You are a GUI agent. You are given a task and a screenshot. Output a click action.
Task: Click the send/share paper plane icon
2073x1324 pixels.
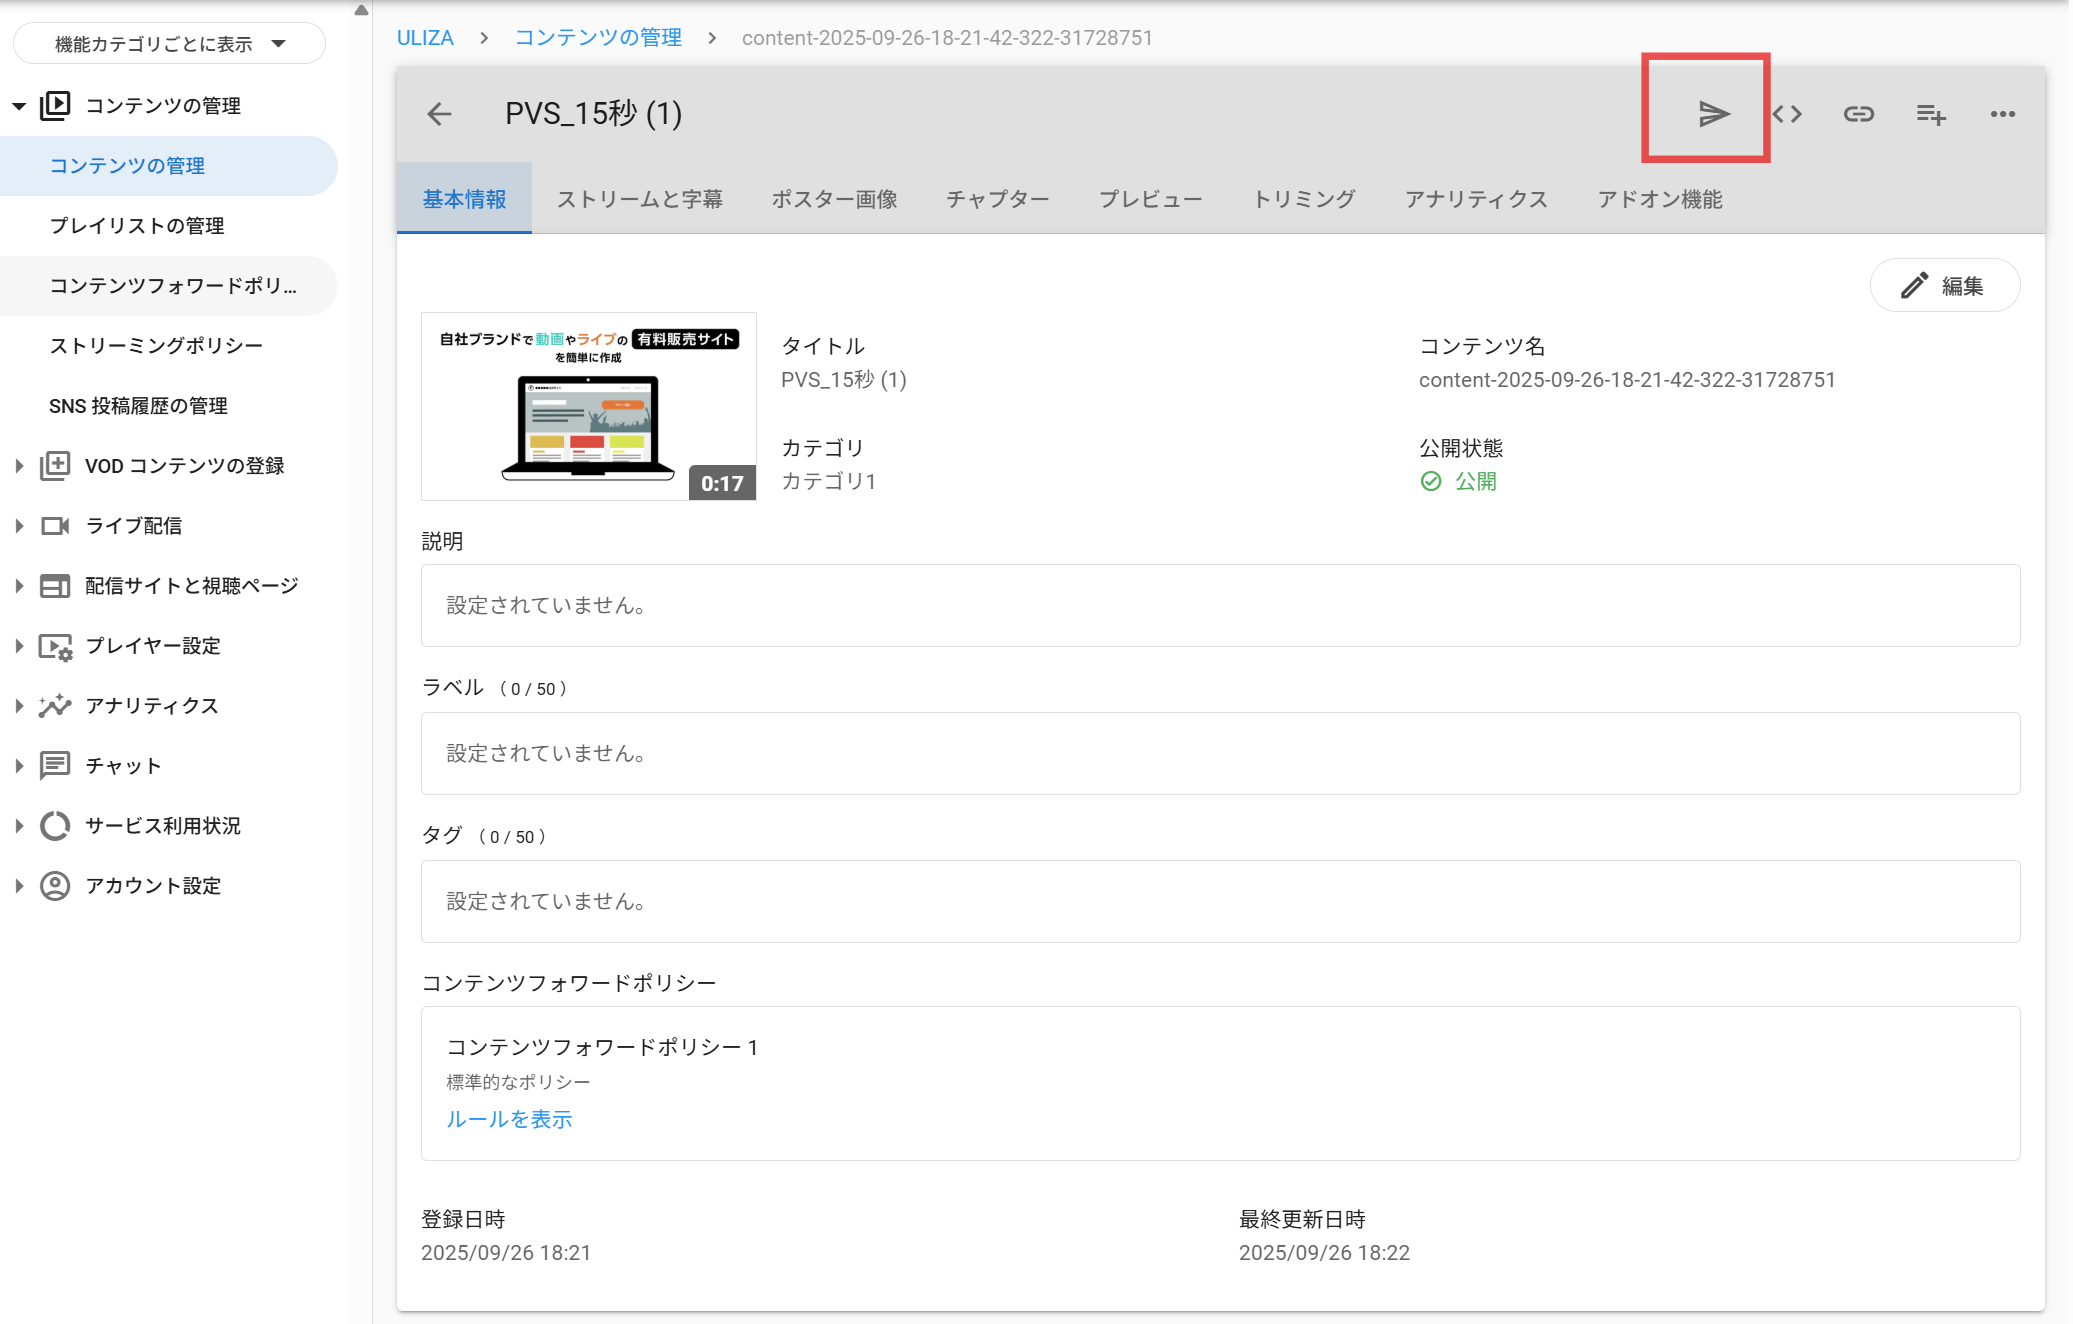point(1713,114)
